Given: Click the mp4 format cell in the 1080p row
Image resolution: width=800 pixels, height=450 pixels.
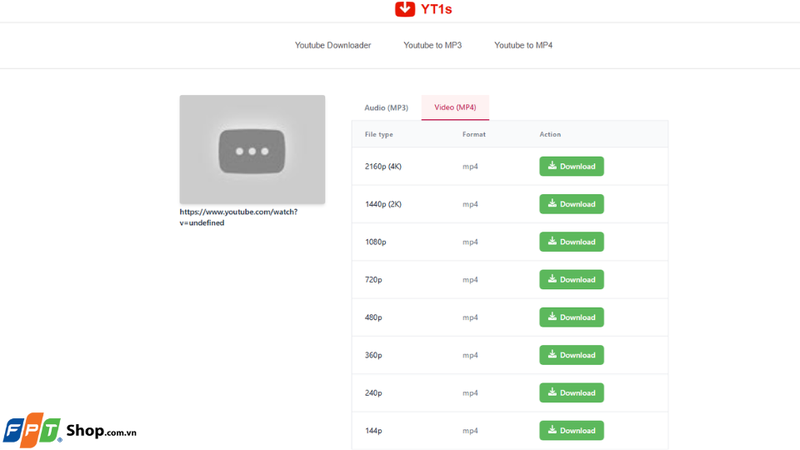Looking at the screenshot, I should [470, 242].
